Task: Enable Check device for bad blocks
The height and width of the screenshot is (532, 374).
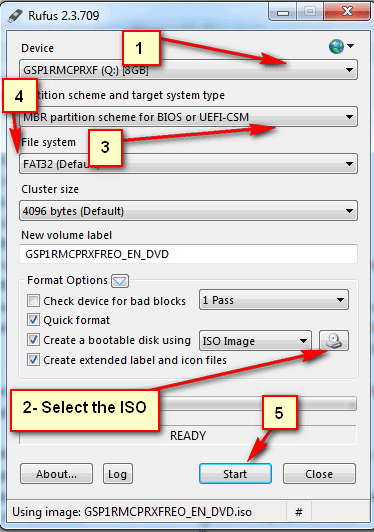Action: (33, 301)
